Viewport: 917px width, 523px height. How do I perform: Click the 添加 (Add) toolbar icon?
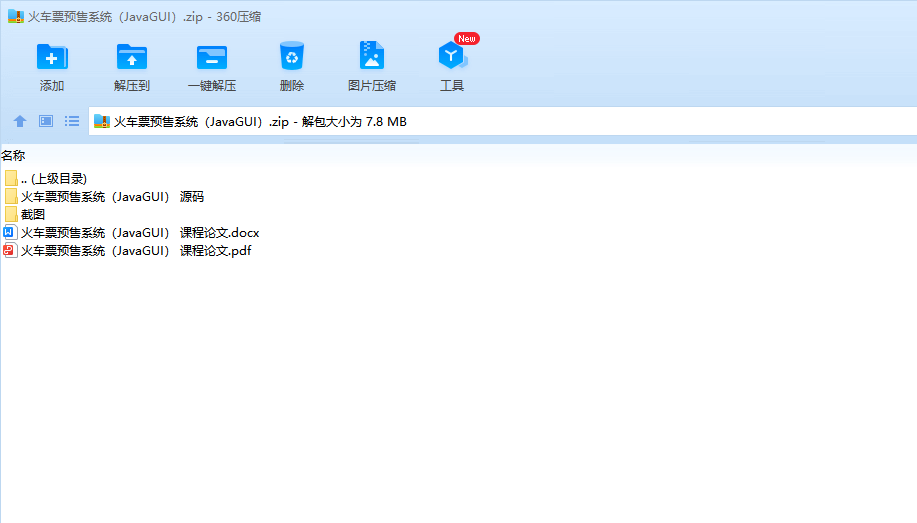52,57
